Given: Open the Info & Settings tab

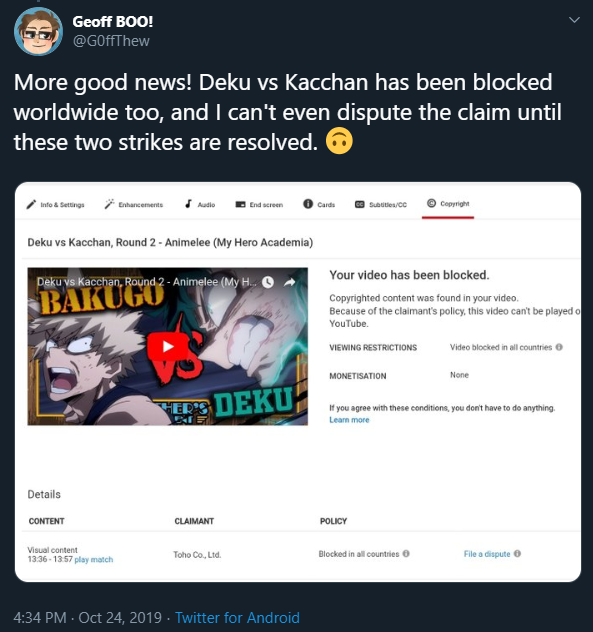Looking at the screenshot, I should point(55,204).
